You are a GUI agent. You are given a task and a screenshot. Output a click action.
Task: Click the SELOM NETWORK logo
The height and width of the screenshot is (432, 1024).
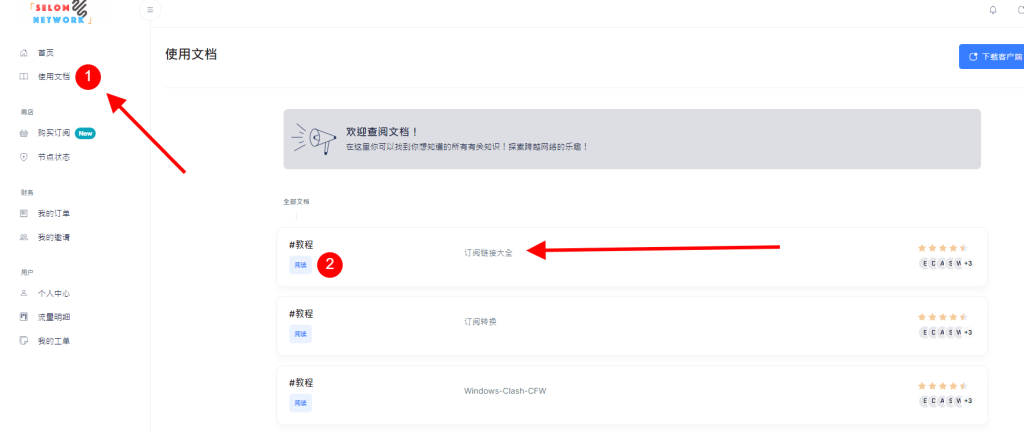(x=62, y=11)
